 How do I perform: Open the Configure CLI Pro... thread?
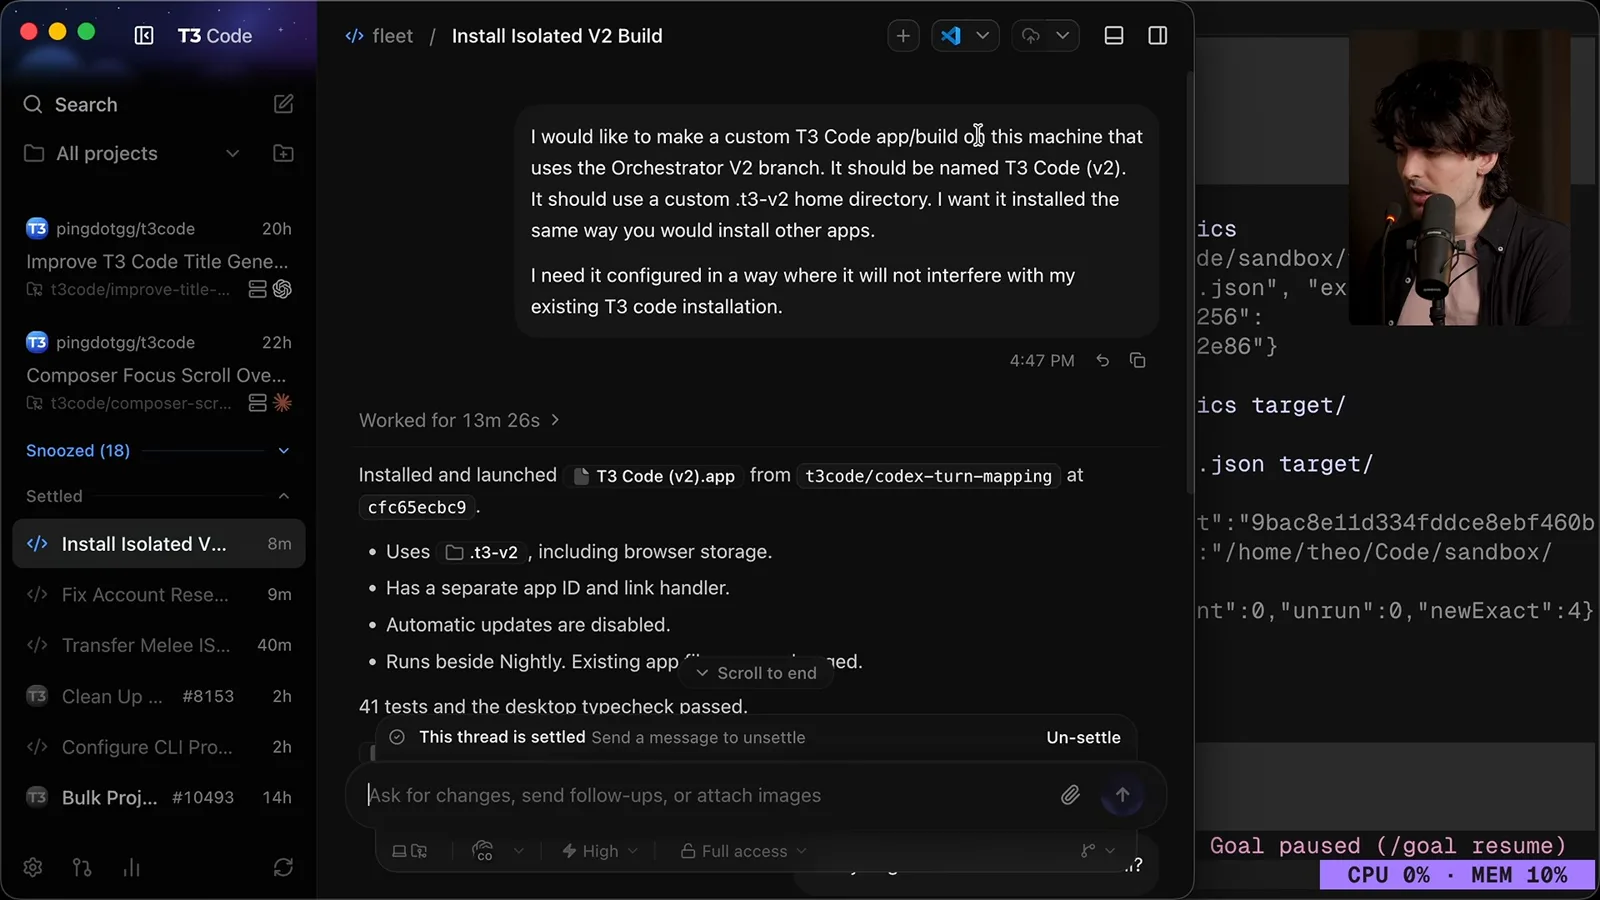(158, 747)
